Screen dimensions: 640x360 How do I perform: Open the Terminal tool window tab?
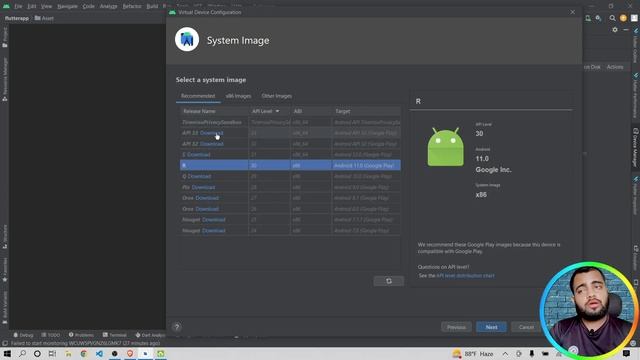pos(115,335)
